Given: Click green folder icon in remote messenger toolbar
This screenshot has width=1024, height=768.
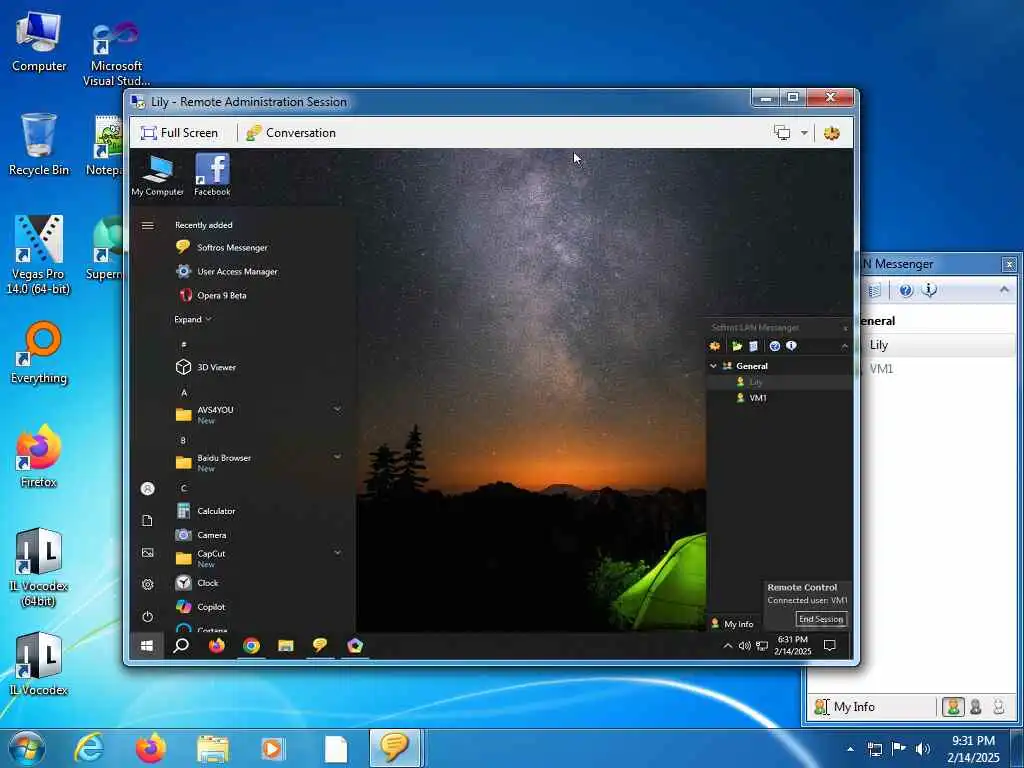Looking at the screenshot, I should point(737,346).
